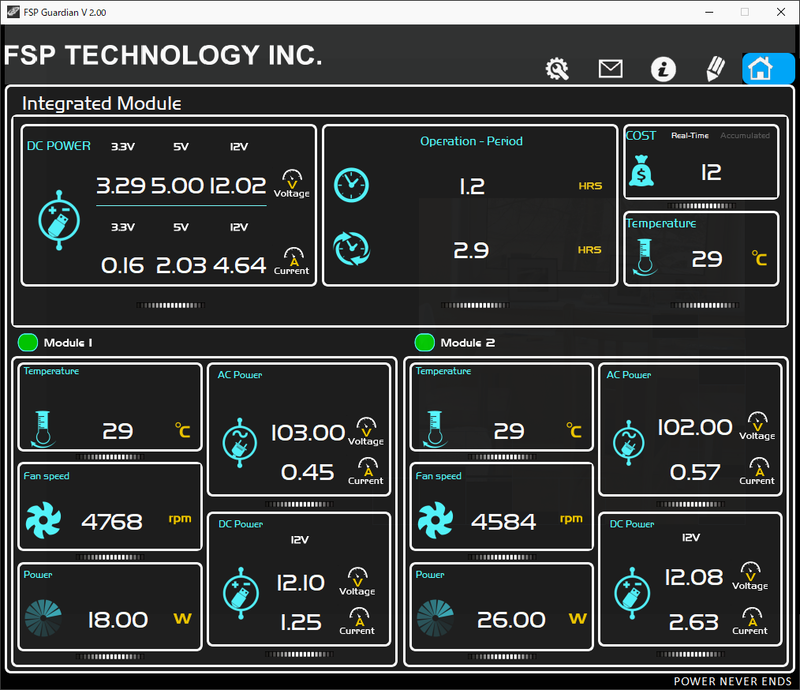Click the 3.29 voltage reading
The image size is (800, 690).
coord(121,185)
